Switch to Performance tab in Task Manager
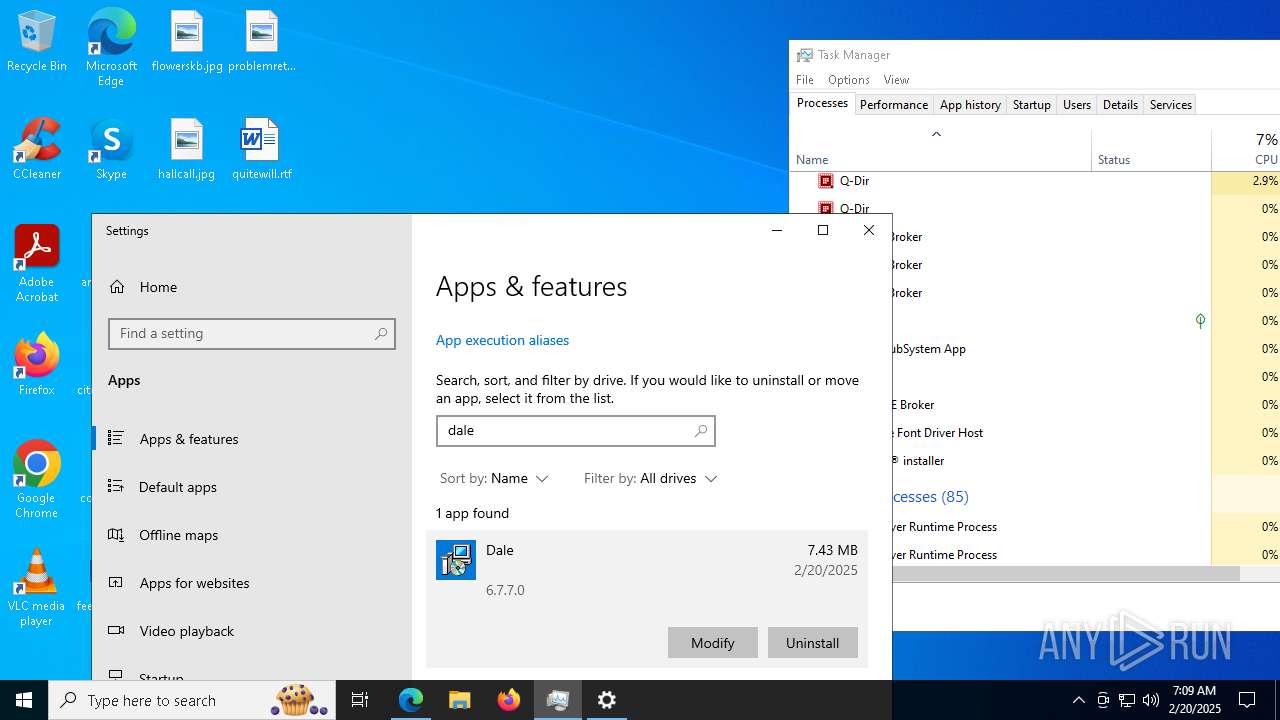This screenshot has height=720, width=1280. [x=894, y=105]
